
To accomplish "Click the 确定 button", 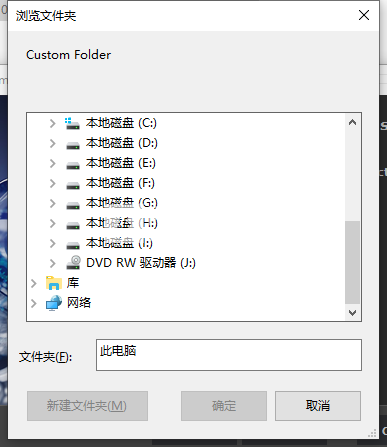I will tap(224, 406).
